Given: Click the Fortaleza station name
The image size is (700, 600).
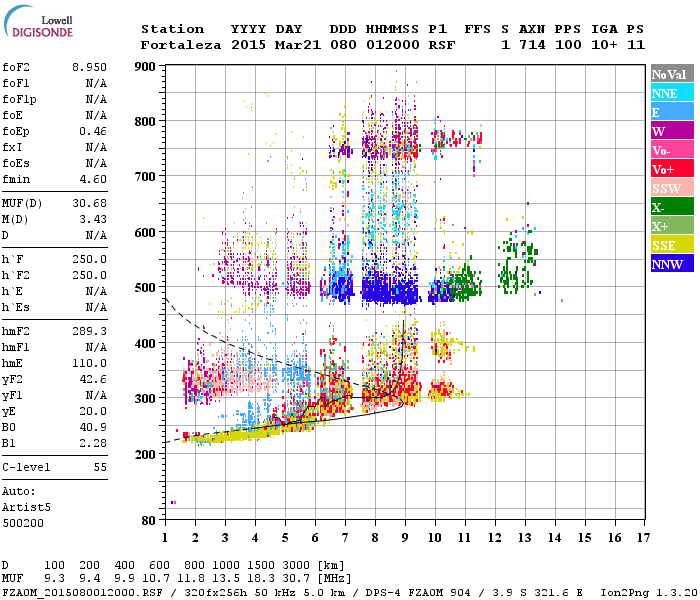Looking at the screenshot, I should (x=181, y=45).
